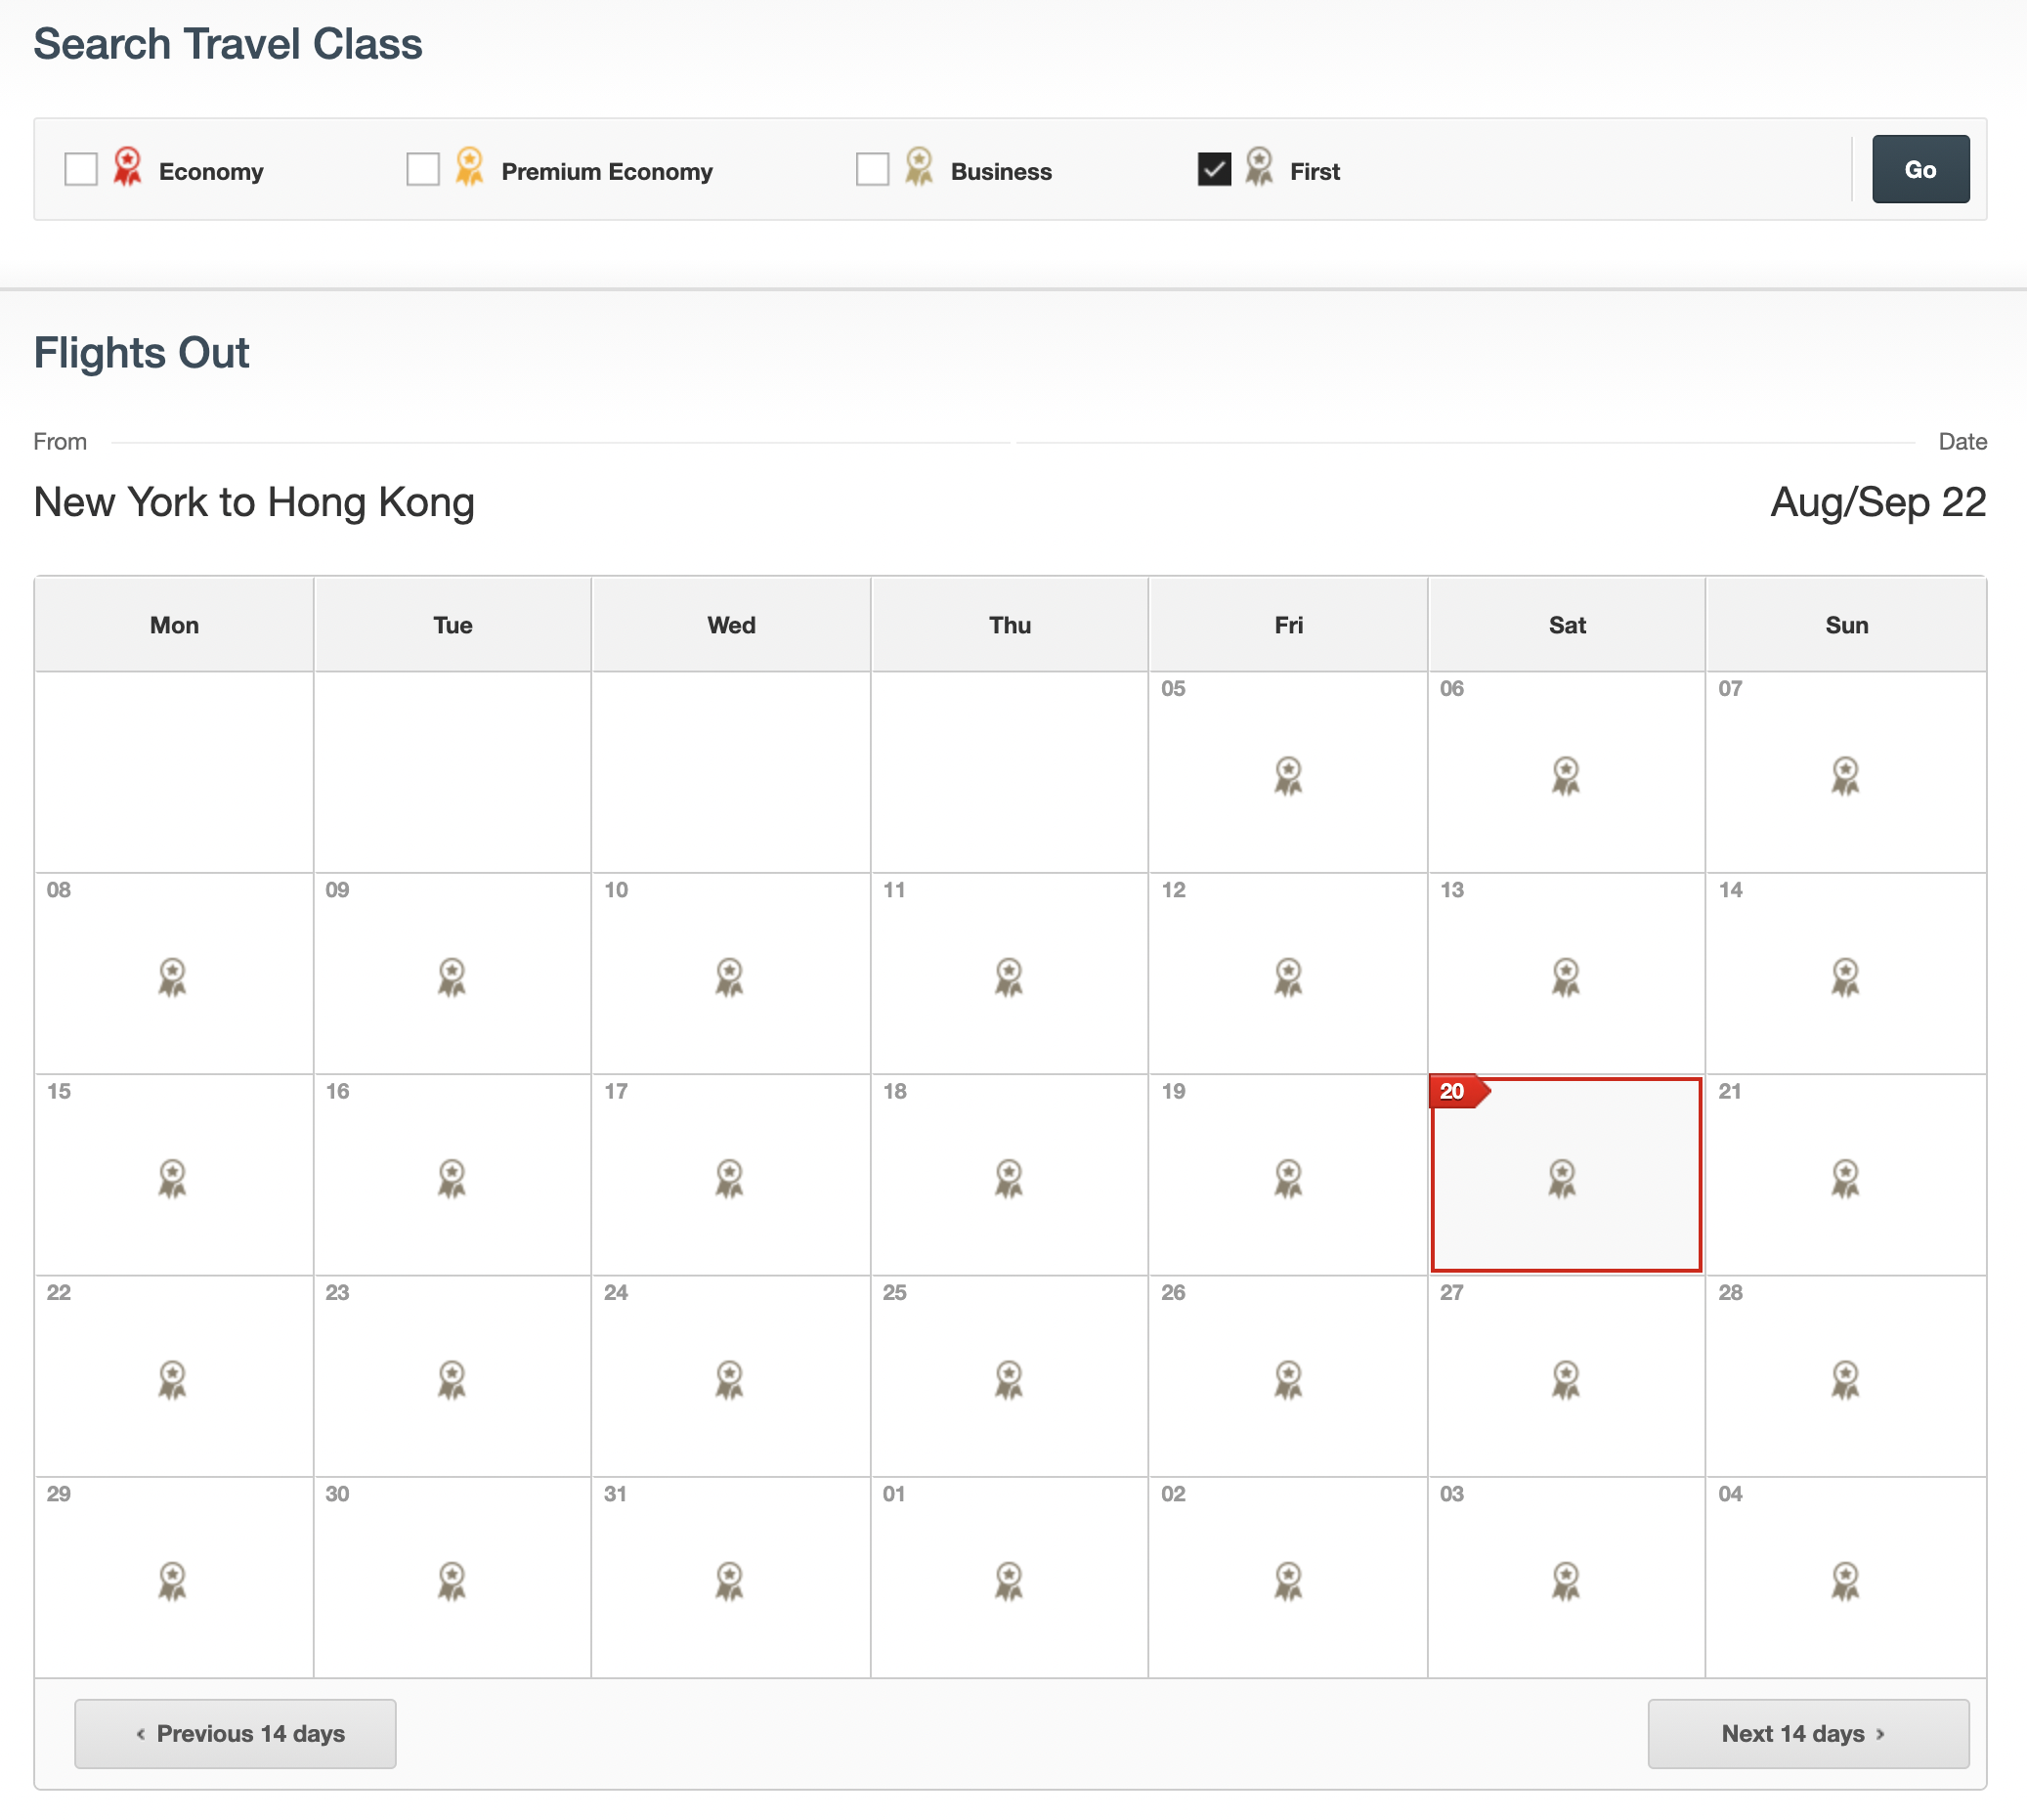Enable the Economy class checkbox
The width and height of the screenshot is (2027, 1820).
click(81, 169)
